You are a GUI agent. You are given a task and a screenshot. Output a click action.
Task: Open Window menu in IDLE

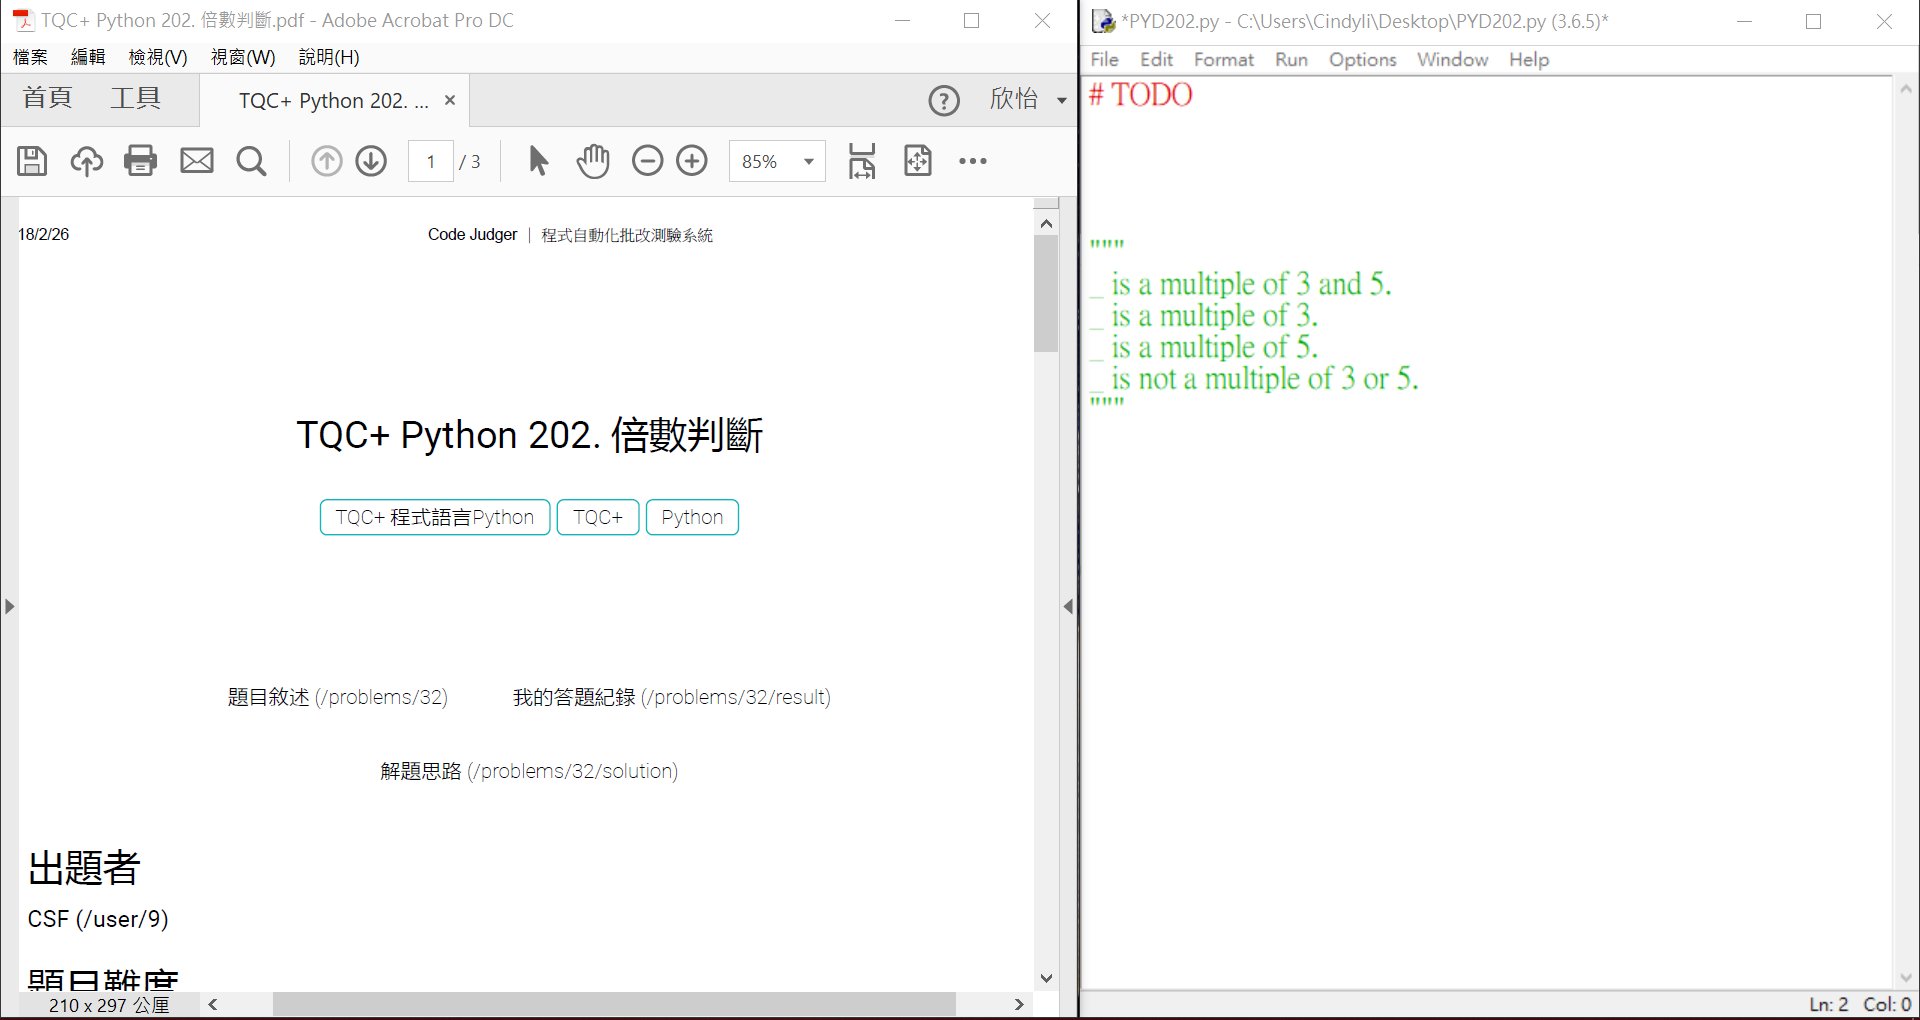click(x=1452, y=59)
